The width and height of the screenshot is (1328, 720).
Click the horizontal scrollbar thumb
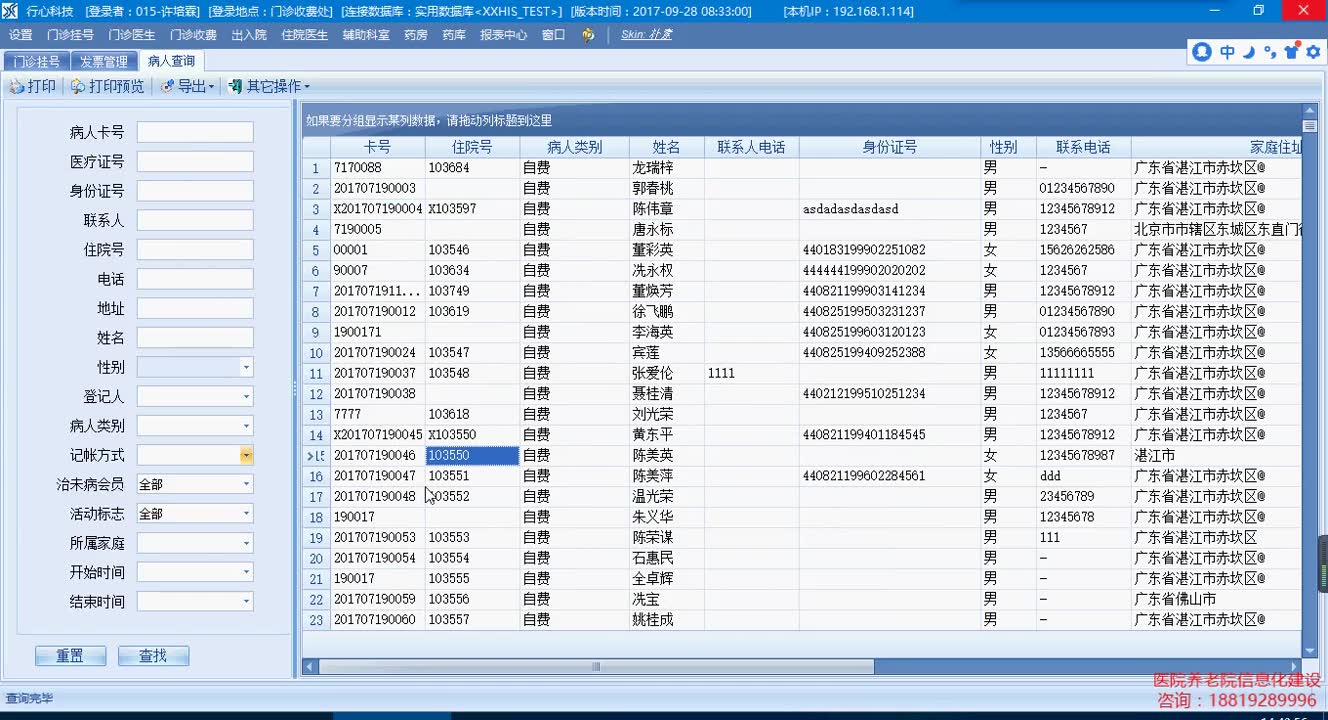(595, 667)
